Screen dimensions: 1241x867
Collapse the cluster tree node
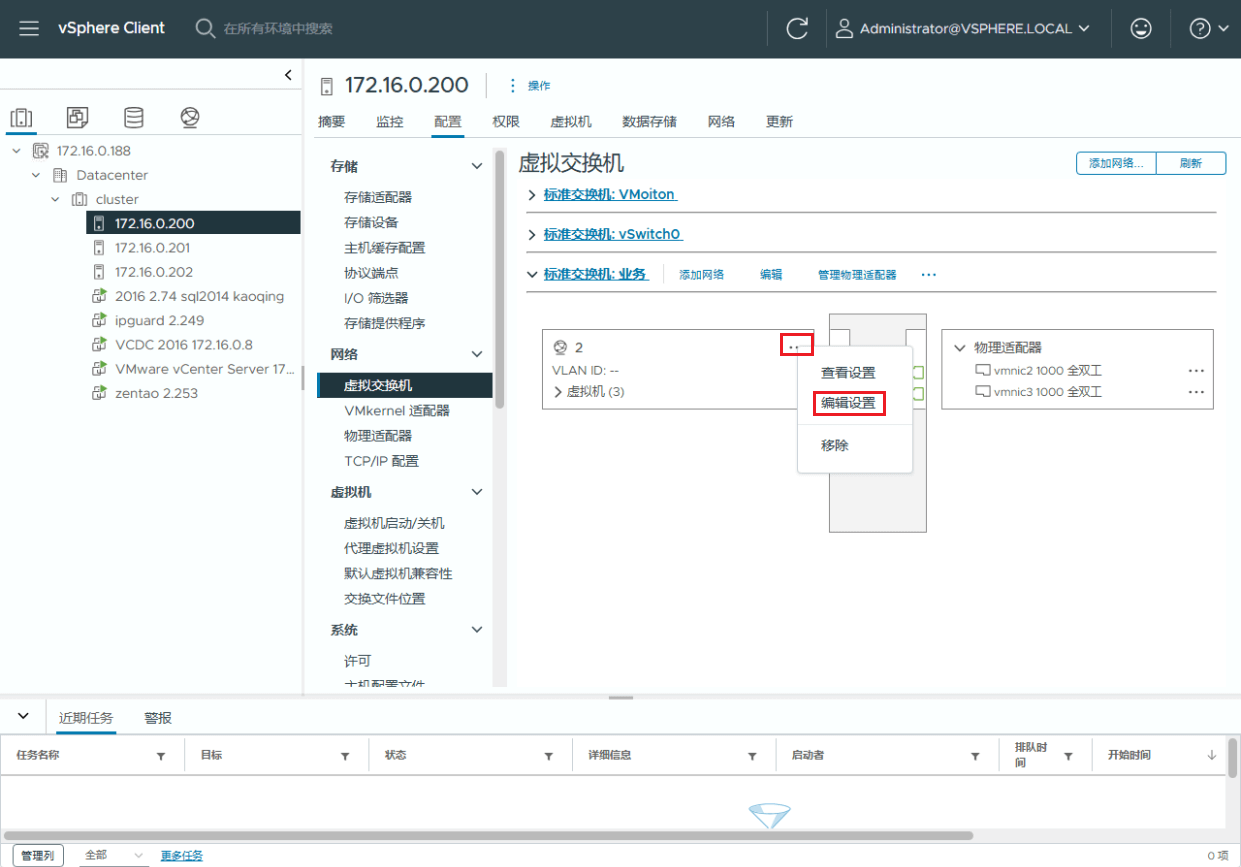(56, 199)
